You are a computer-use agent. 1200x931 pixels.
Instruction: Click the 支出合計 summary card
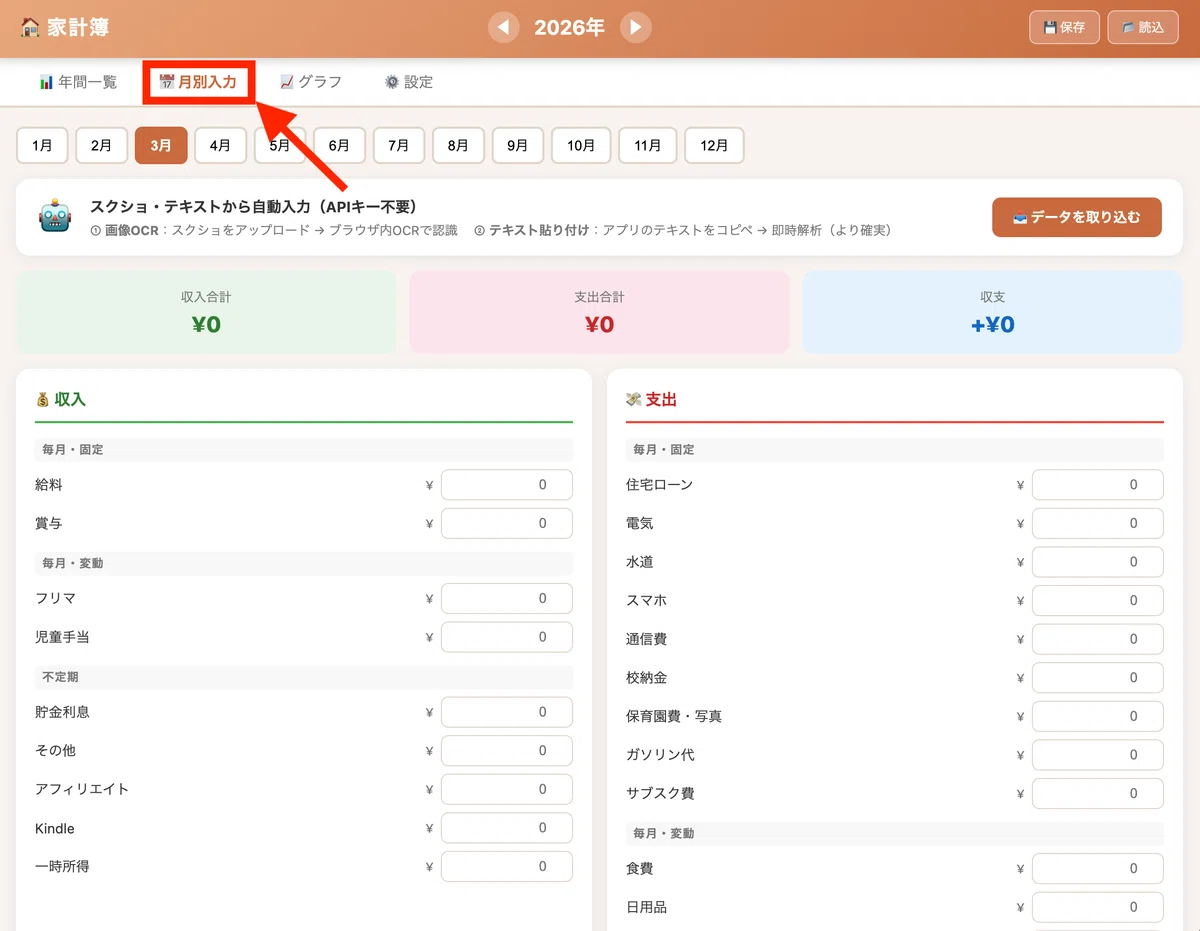(x=600, y=312)
